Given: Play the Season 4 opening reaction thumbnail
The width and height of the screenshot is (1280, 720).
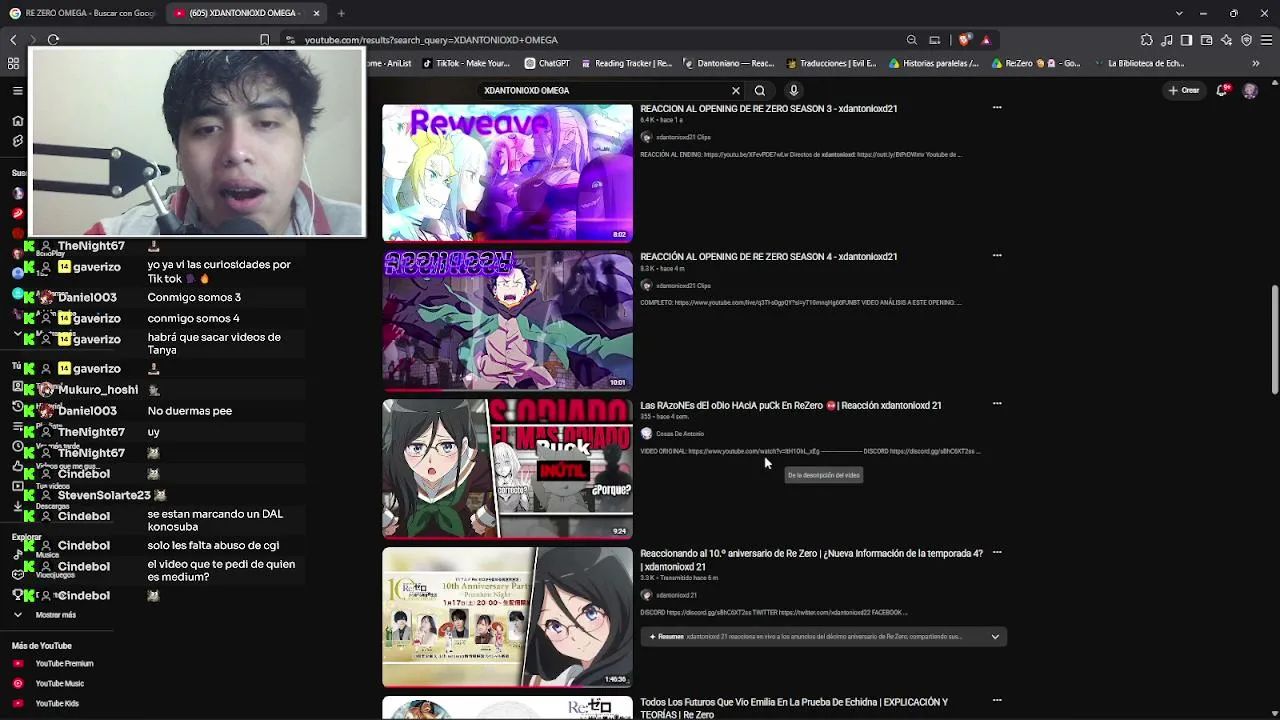Looking at the screenshot, I should [x=507, y=320].
